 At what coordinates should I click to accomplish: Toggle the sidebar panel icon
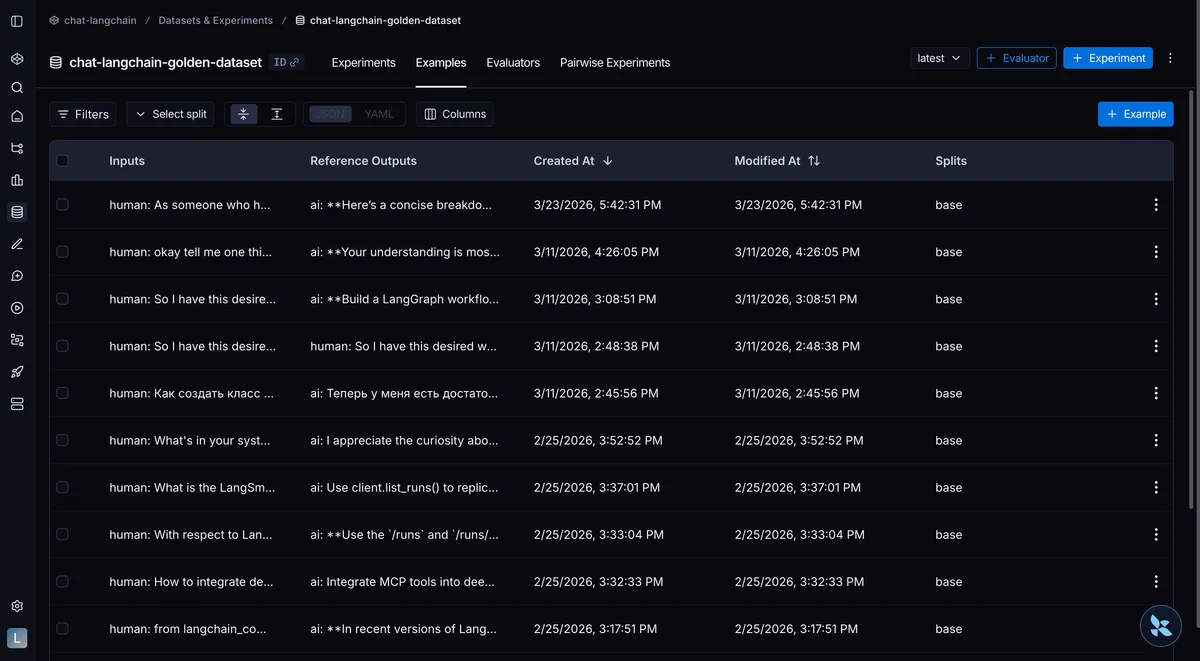click(x=17, y=20)
